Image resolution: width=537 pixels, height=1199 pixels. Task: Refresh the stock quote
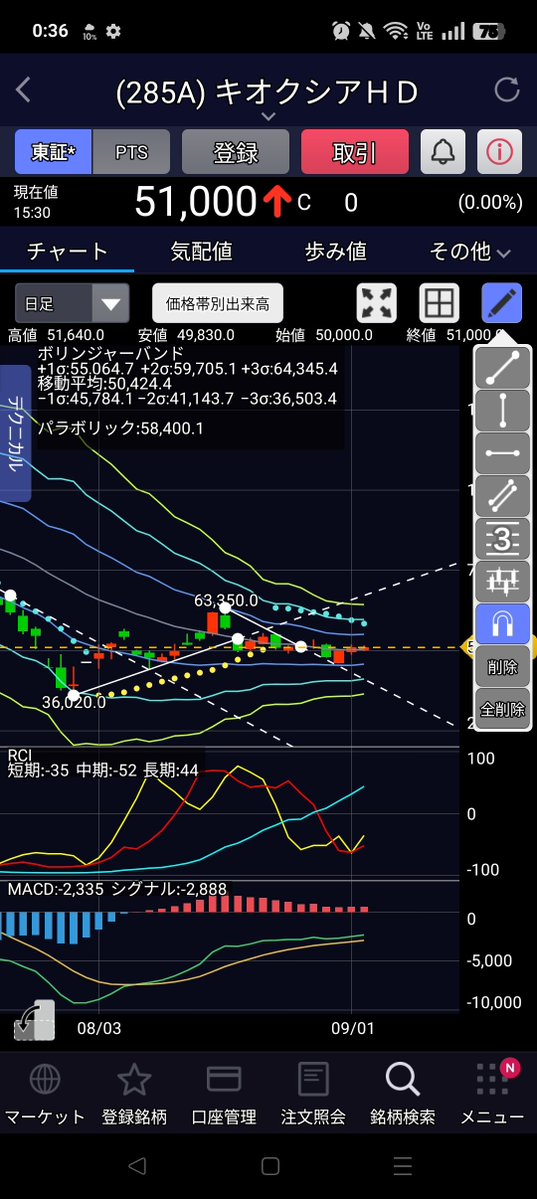pyautogui.click(x=506, y=90)
